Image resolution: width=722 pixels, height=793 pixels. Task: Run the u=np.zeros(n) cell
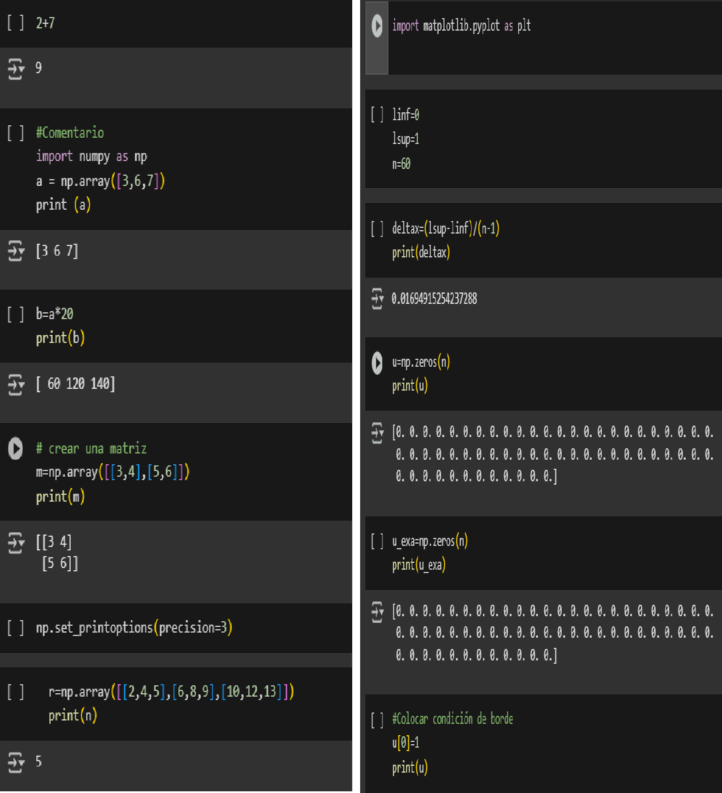[x=377, y=363]
